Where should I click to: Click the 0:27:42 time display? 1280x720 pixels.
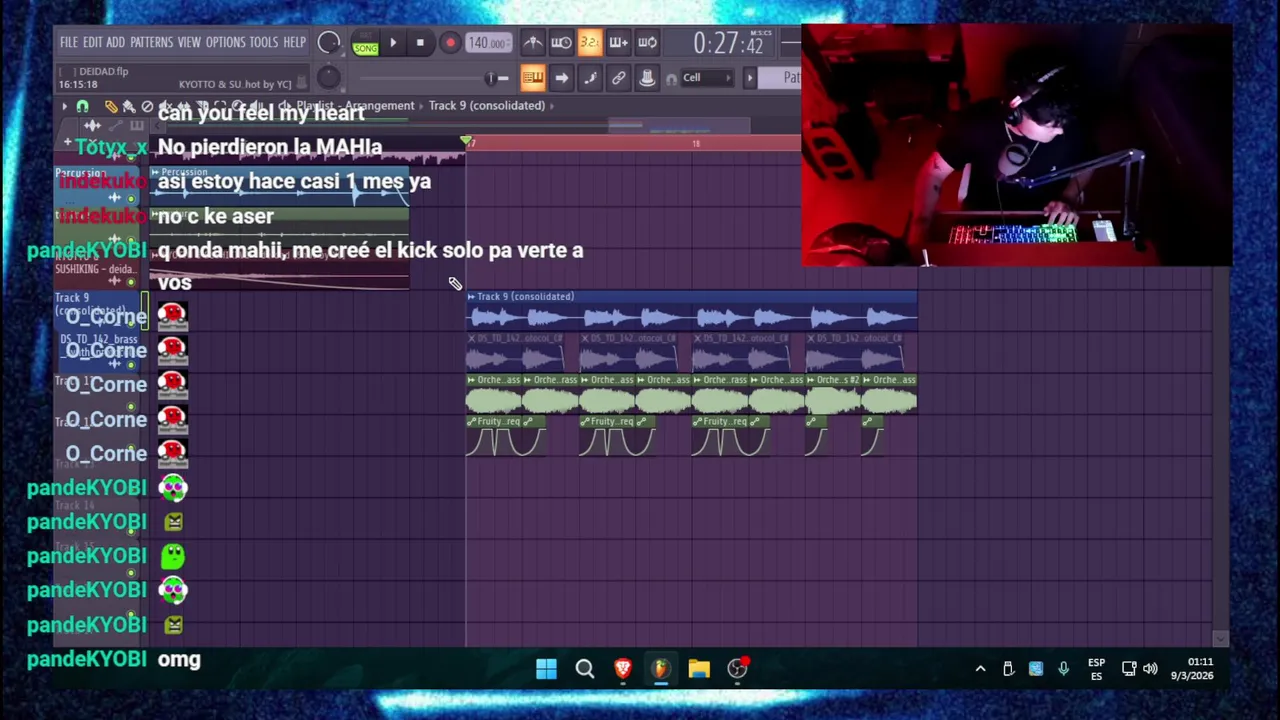[x=729, y=43]
